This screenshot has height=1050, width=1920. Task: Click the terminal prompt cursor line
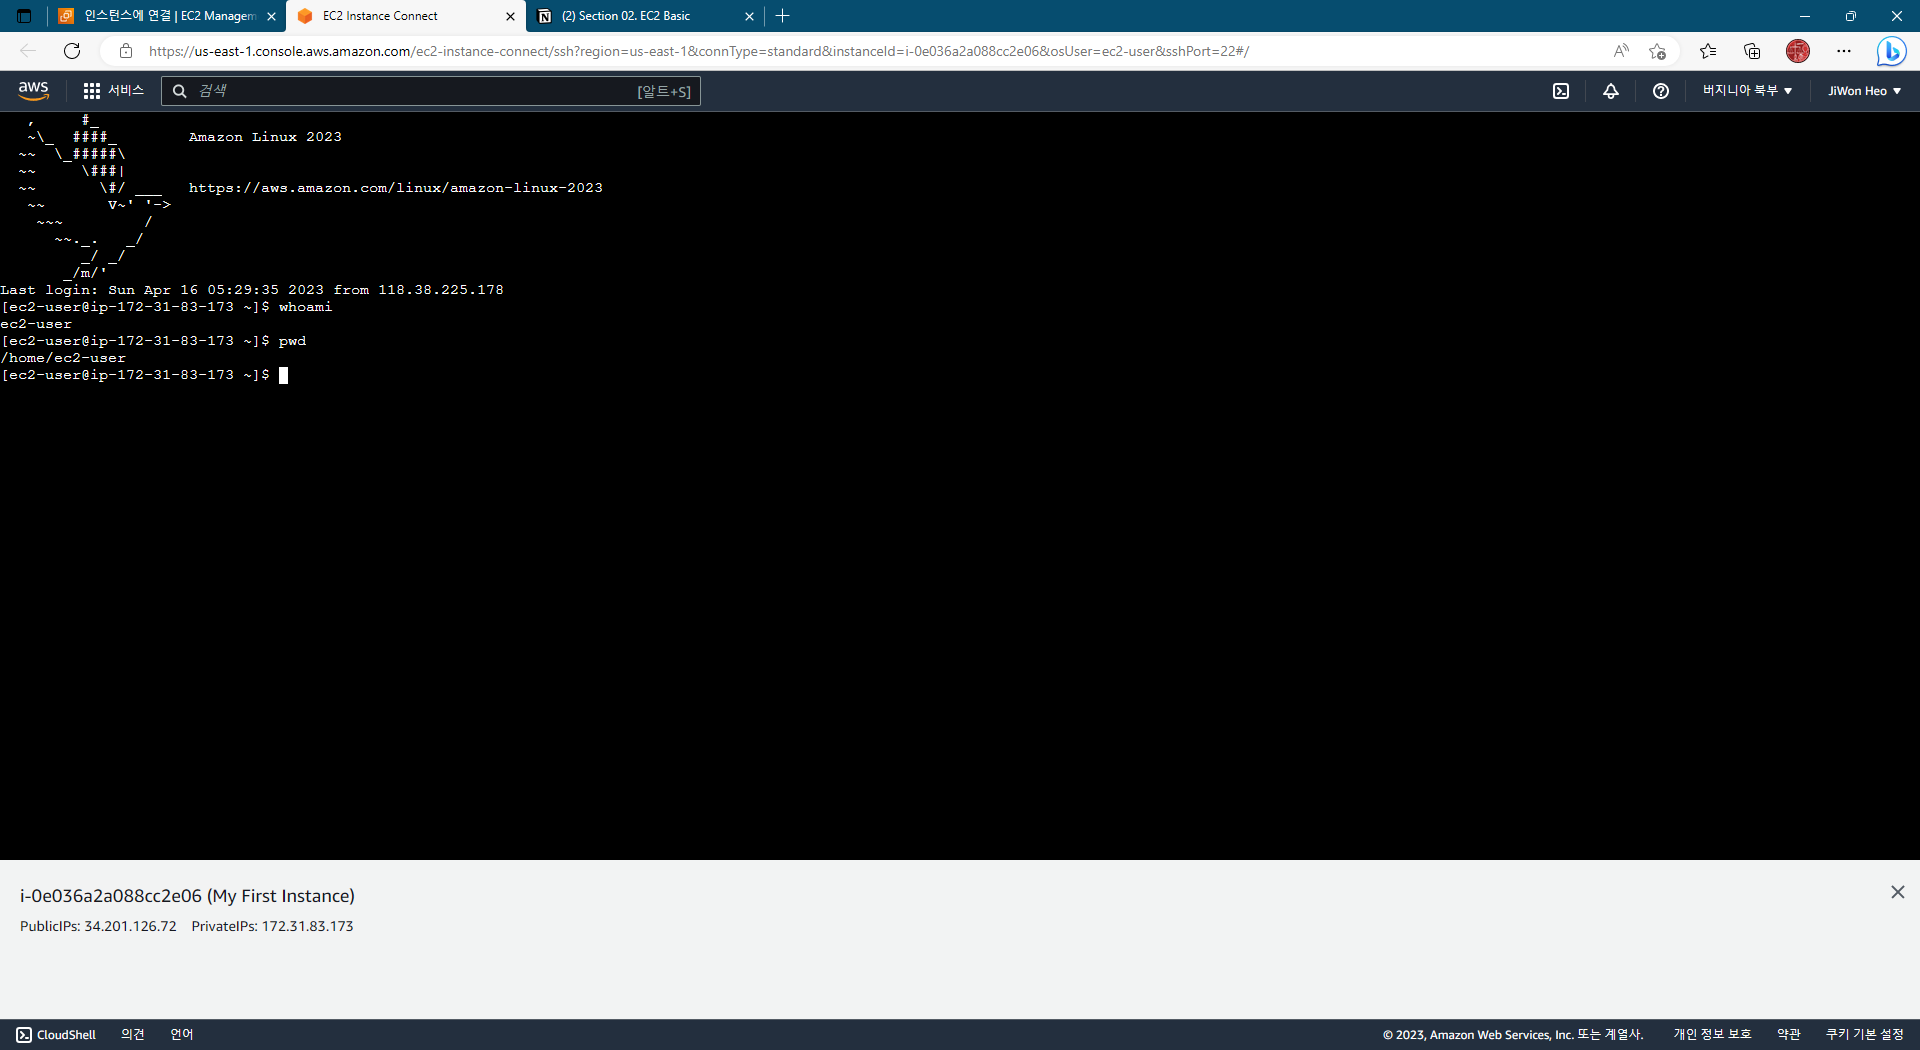tap(145, 375)
